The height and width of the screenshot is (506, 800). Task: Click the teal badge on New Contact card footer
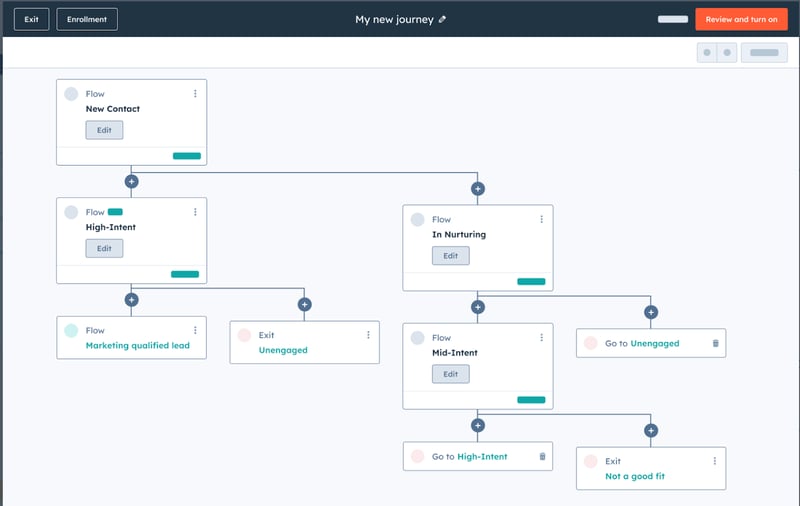[x=187, y=156]
